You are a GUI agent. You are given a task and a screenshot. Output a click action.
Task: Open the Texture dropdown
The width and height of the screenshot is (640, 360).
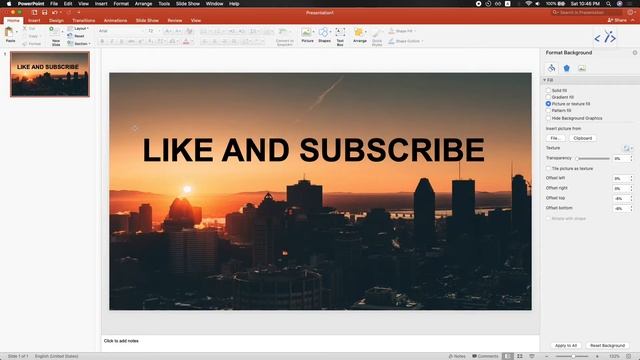(x=628, y=148)
